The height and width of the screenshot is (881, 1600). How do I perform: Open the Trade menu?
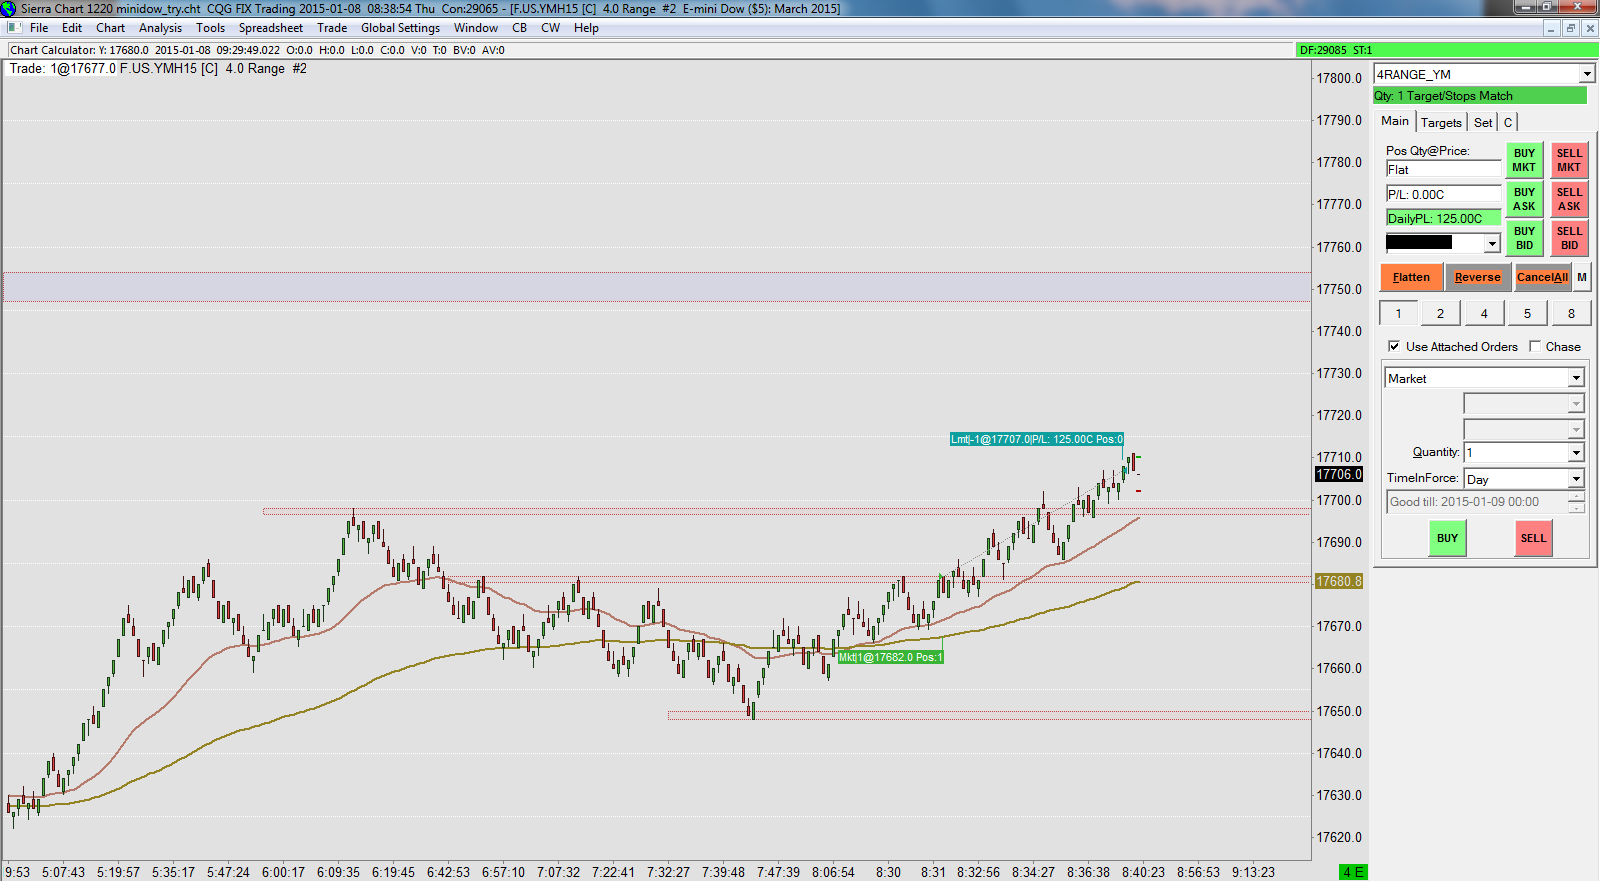(332, 28)
